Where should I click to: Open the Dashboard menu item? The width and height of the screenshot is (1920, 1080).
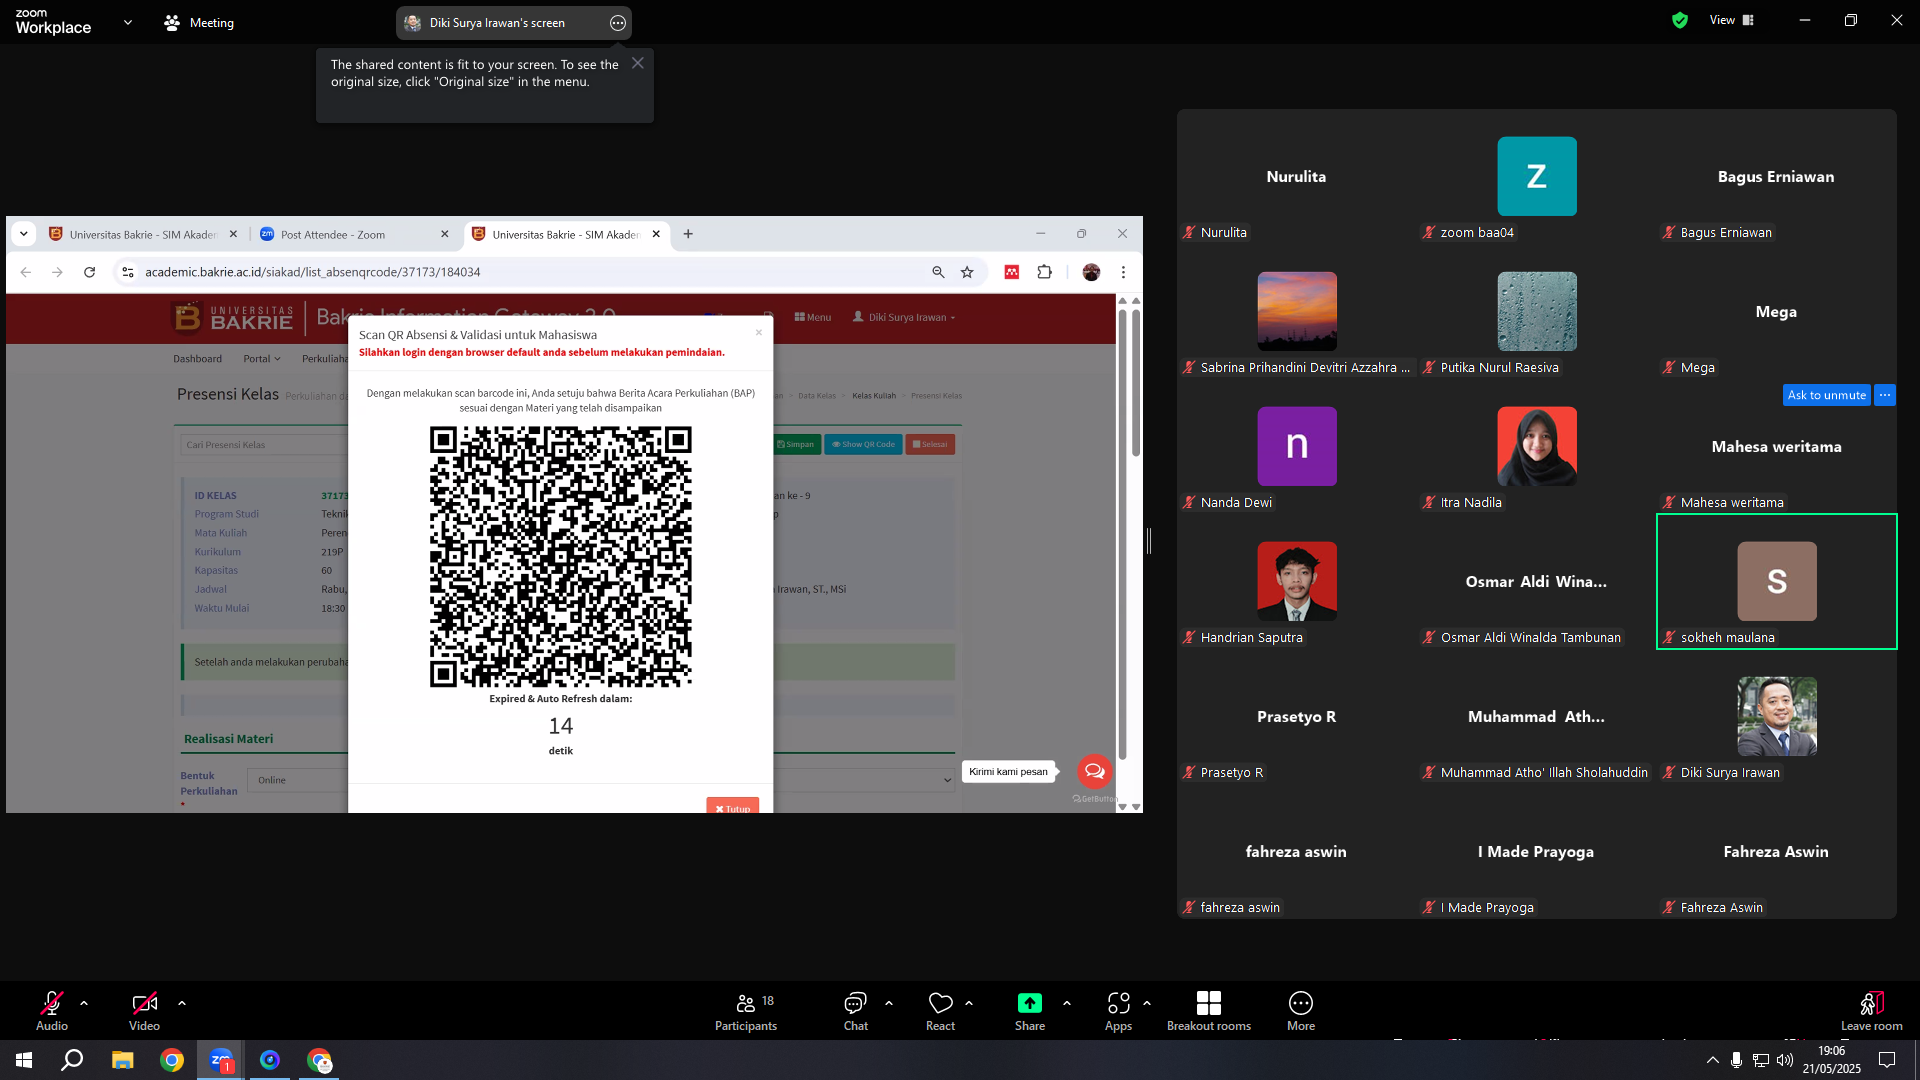[x=198, y=359]
